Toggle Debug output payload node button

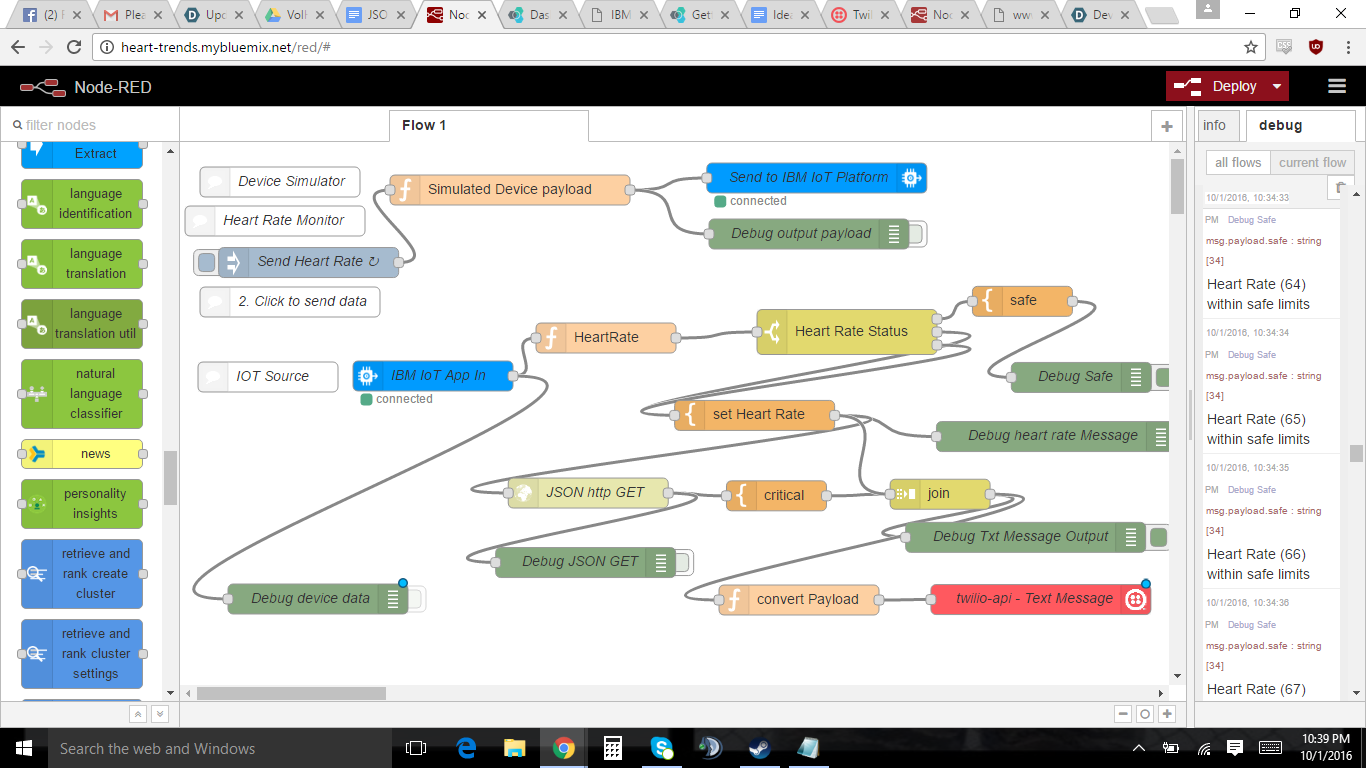(x=916, y=234)
